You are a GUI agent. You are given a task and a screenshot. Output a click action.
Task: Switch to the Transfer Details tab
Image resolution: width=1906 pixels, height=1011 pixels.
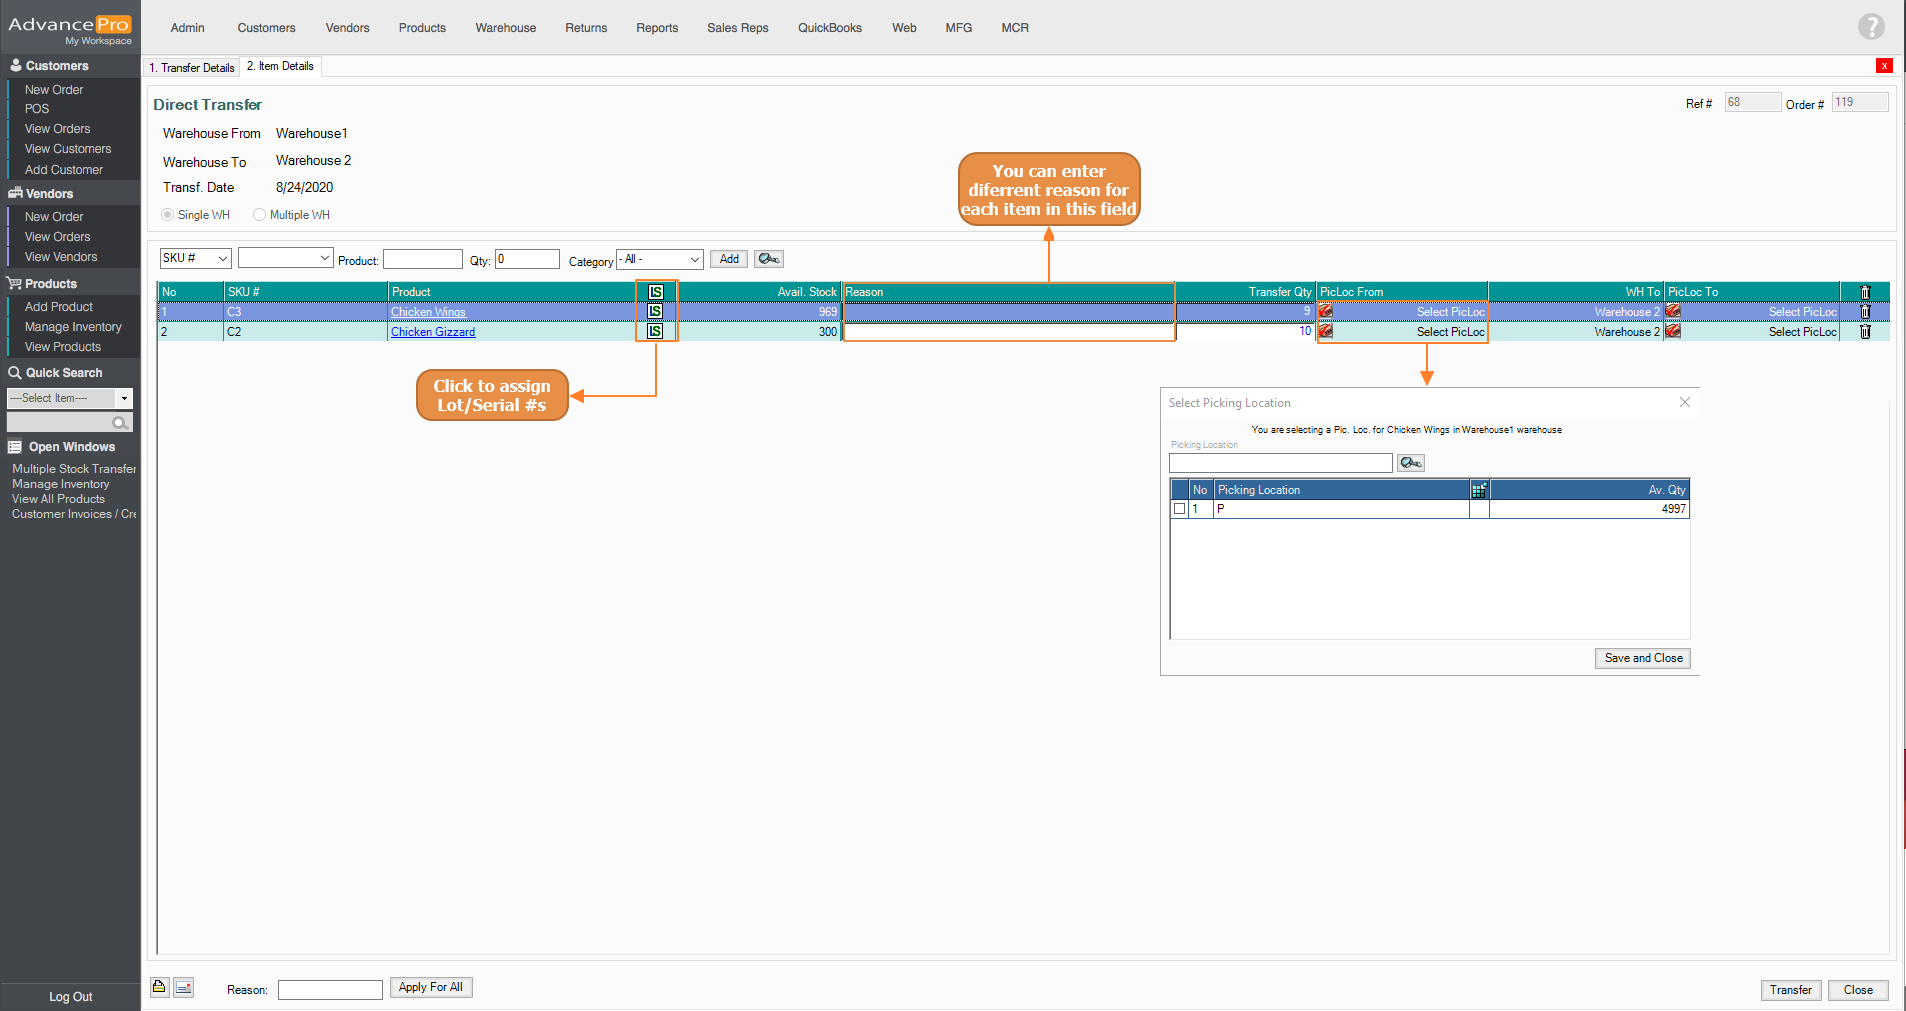(192, 68)
